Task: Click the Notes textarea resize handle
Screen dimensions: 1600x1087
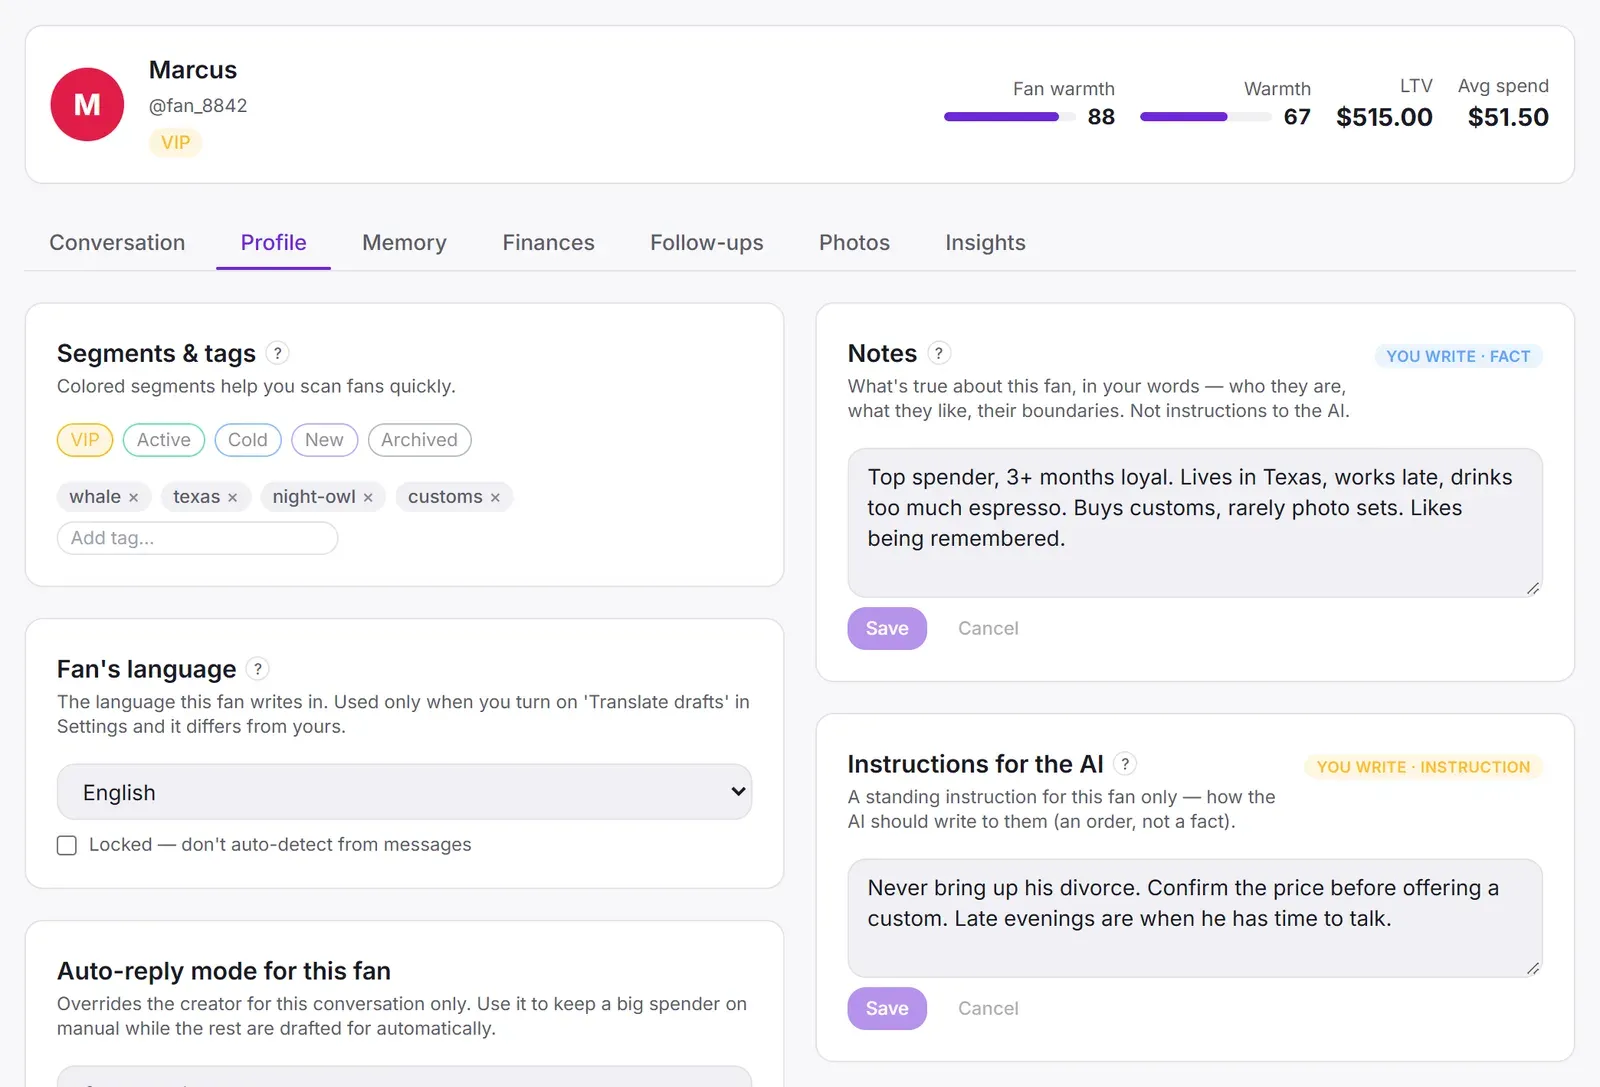Action: [1533, 588]
